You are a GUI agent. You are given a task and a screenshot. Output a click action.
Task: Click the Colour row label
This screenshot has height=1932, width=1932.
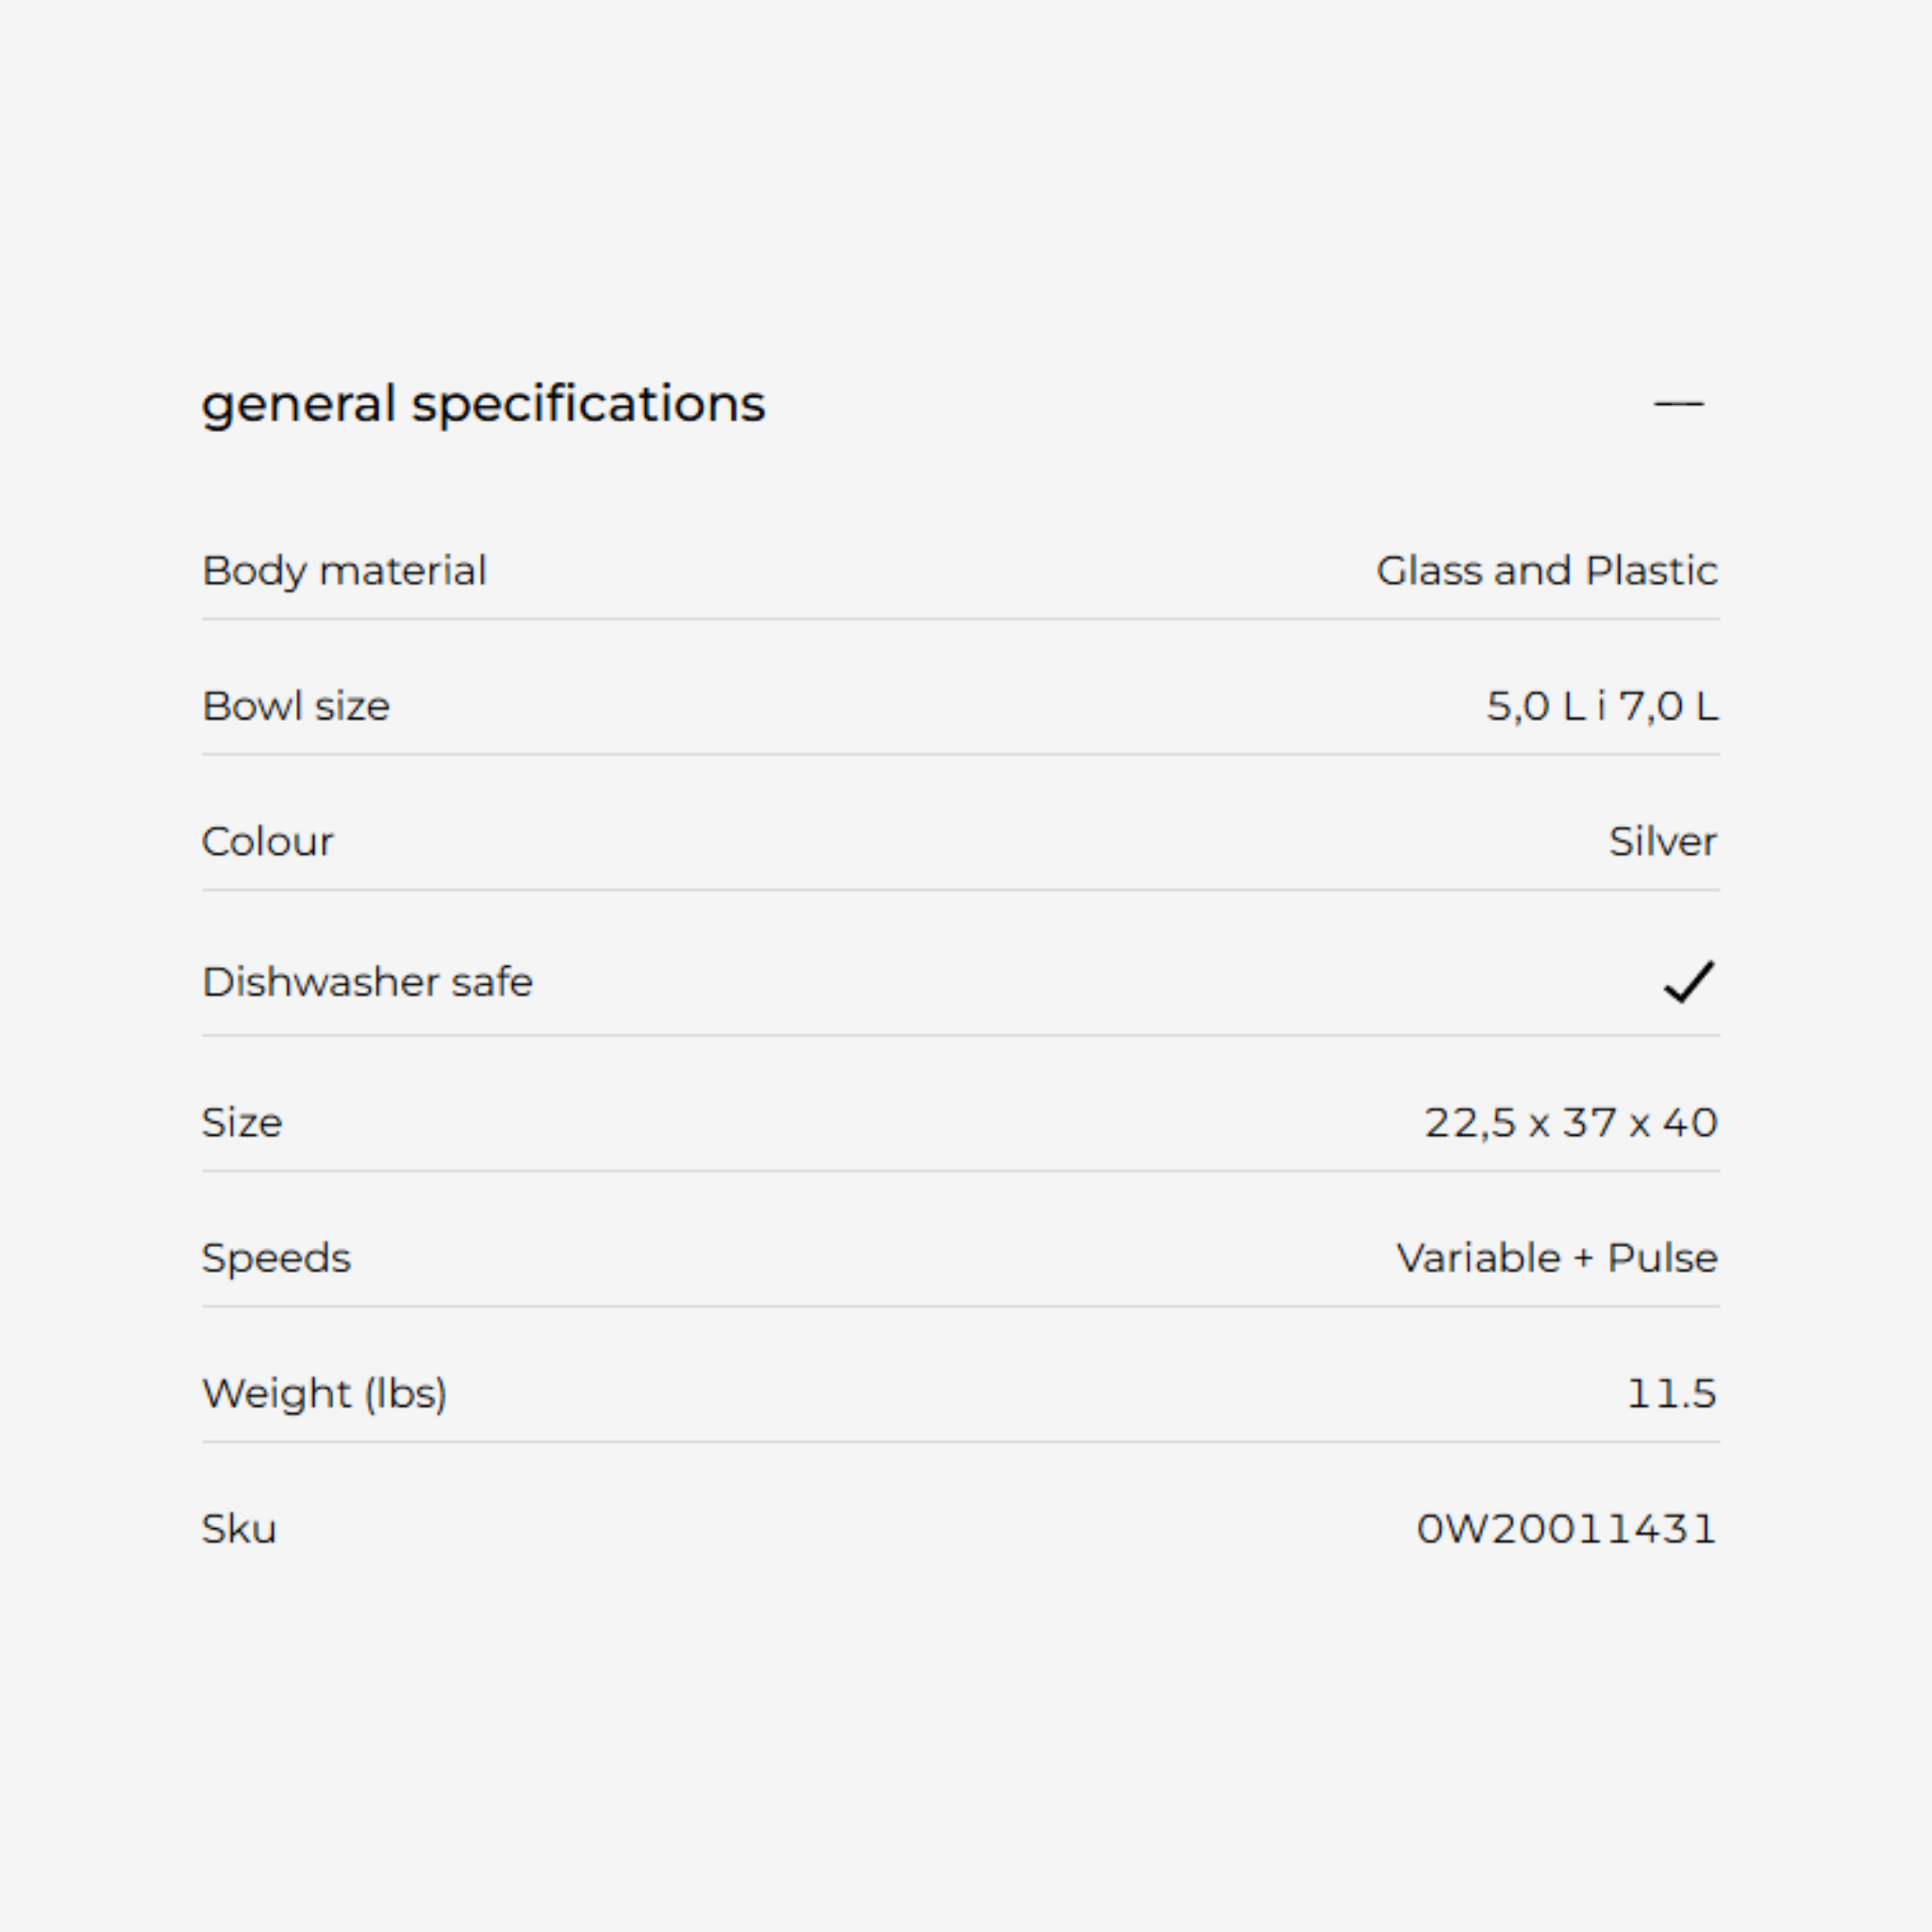point(267,842)
